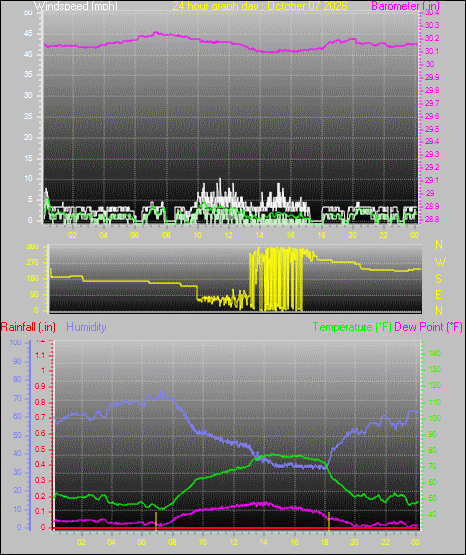Click the 15 mph windspeed axis value
The height and width of the screenshot is (555, 466).
point(28,158)
